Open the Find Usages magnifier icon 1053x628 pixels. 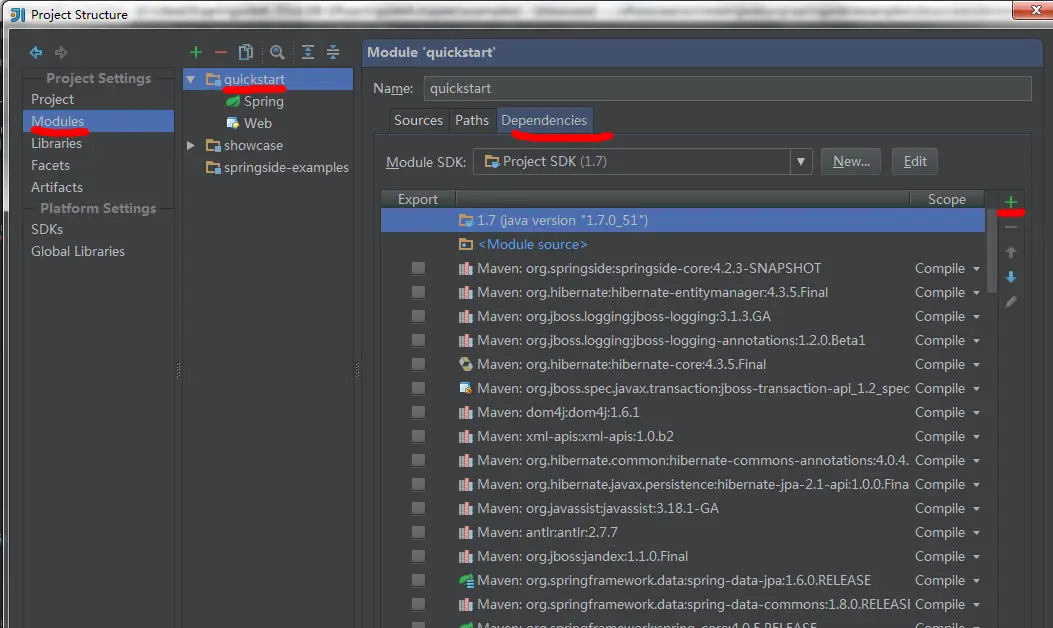click(x=277, y=52)
